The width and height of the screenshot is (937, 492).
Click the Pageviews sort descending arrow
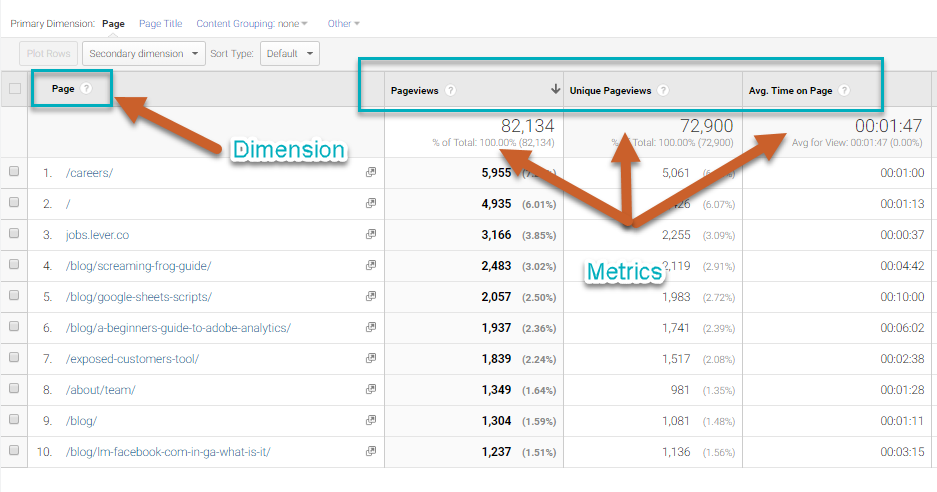pyautogui.click(x=555, y=90)
